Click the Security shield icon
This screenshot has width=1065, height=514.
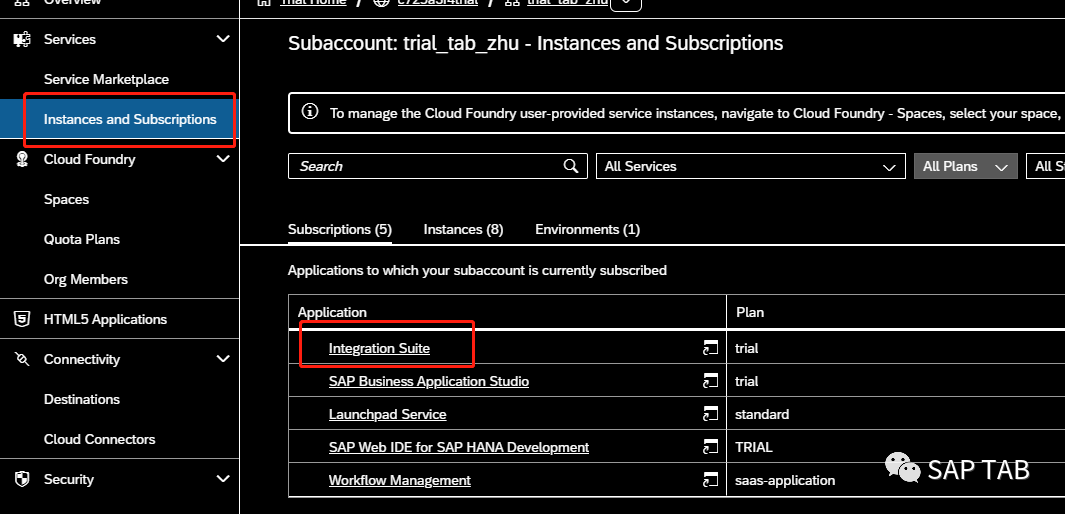click(22, 479)
